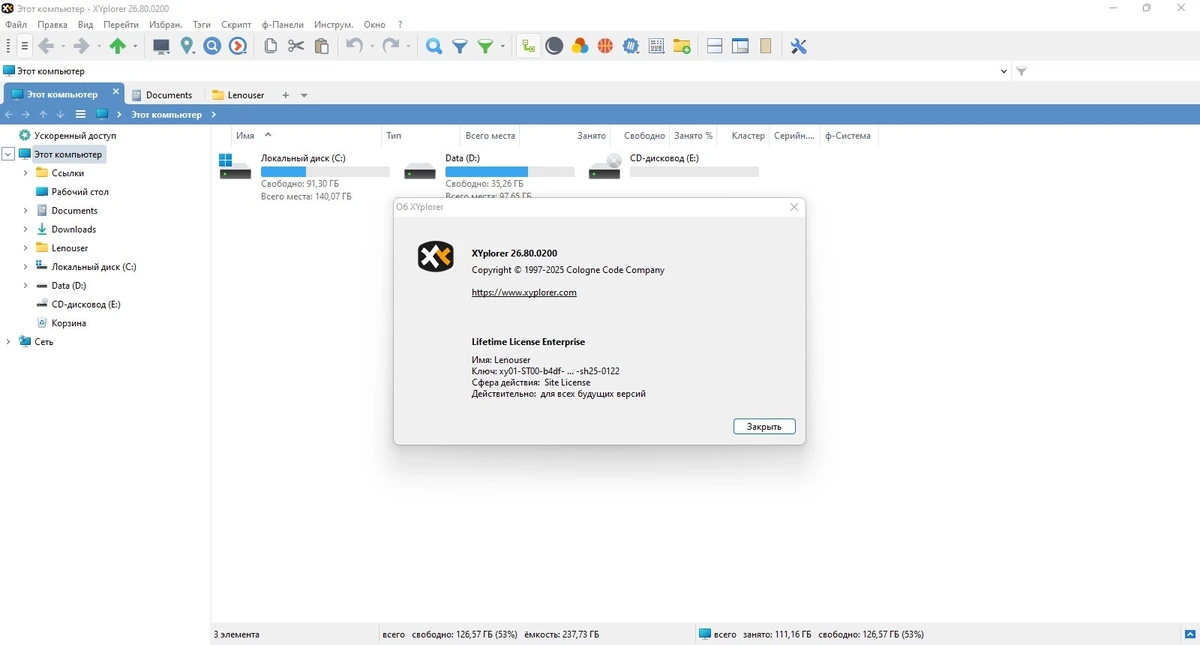1200x645 pixels.
Task: Click the green funnel filter icon
Action: (485, 46)
